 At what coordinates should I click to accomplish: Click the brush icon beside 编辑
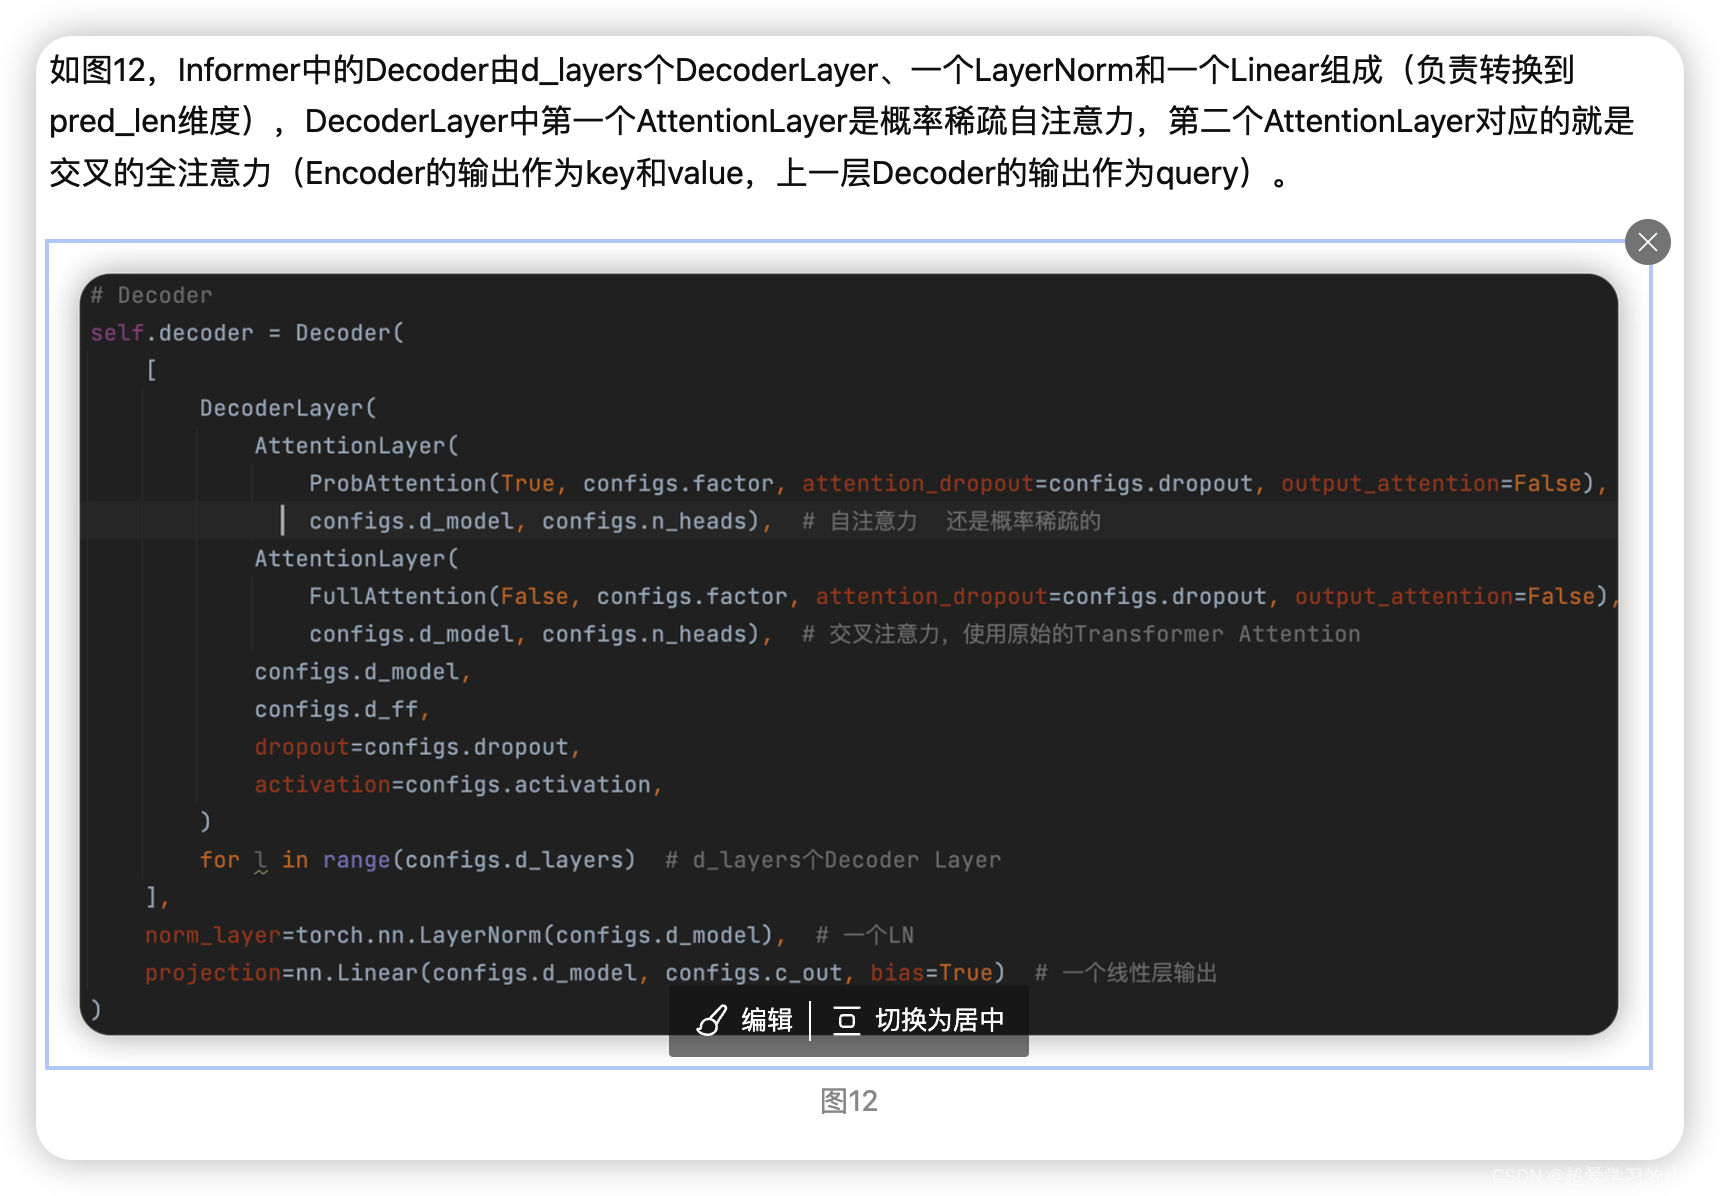point(711,1020)
